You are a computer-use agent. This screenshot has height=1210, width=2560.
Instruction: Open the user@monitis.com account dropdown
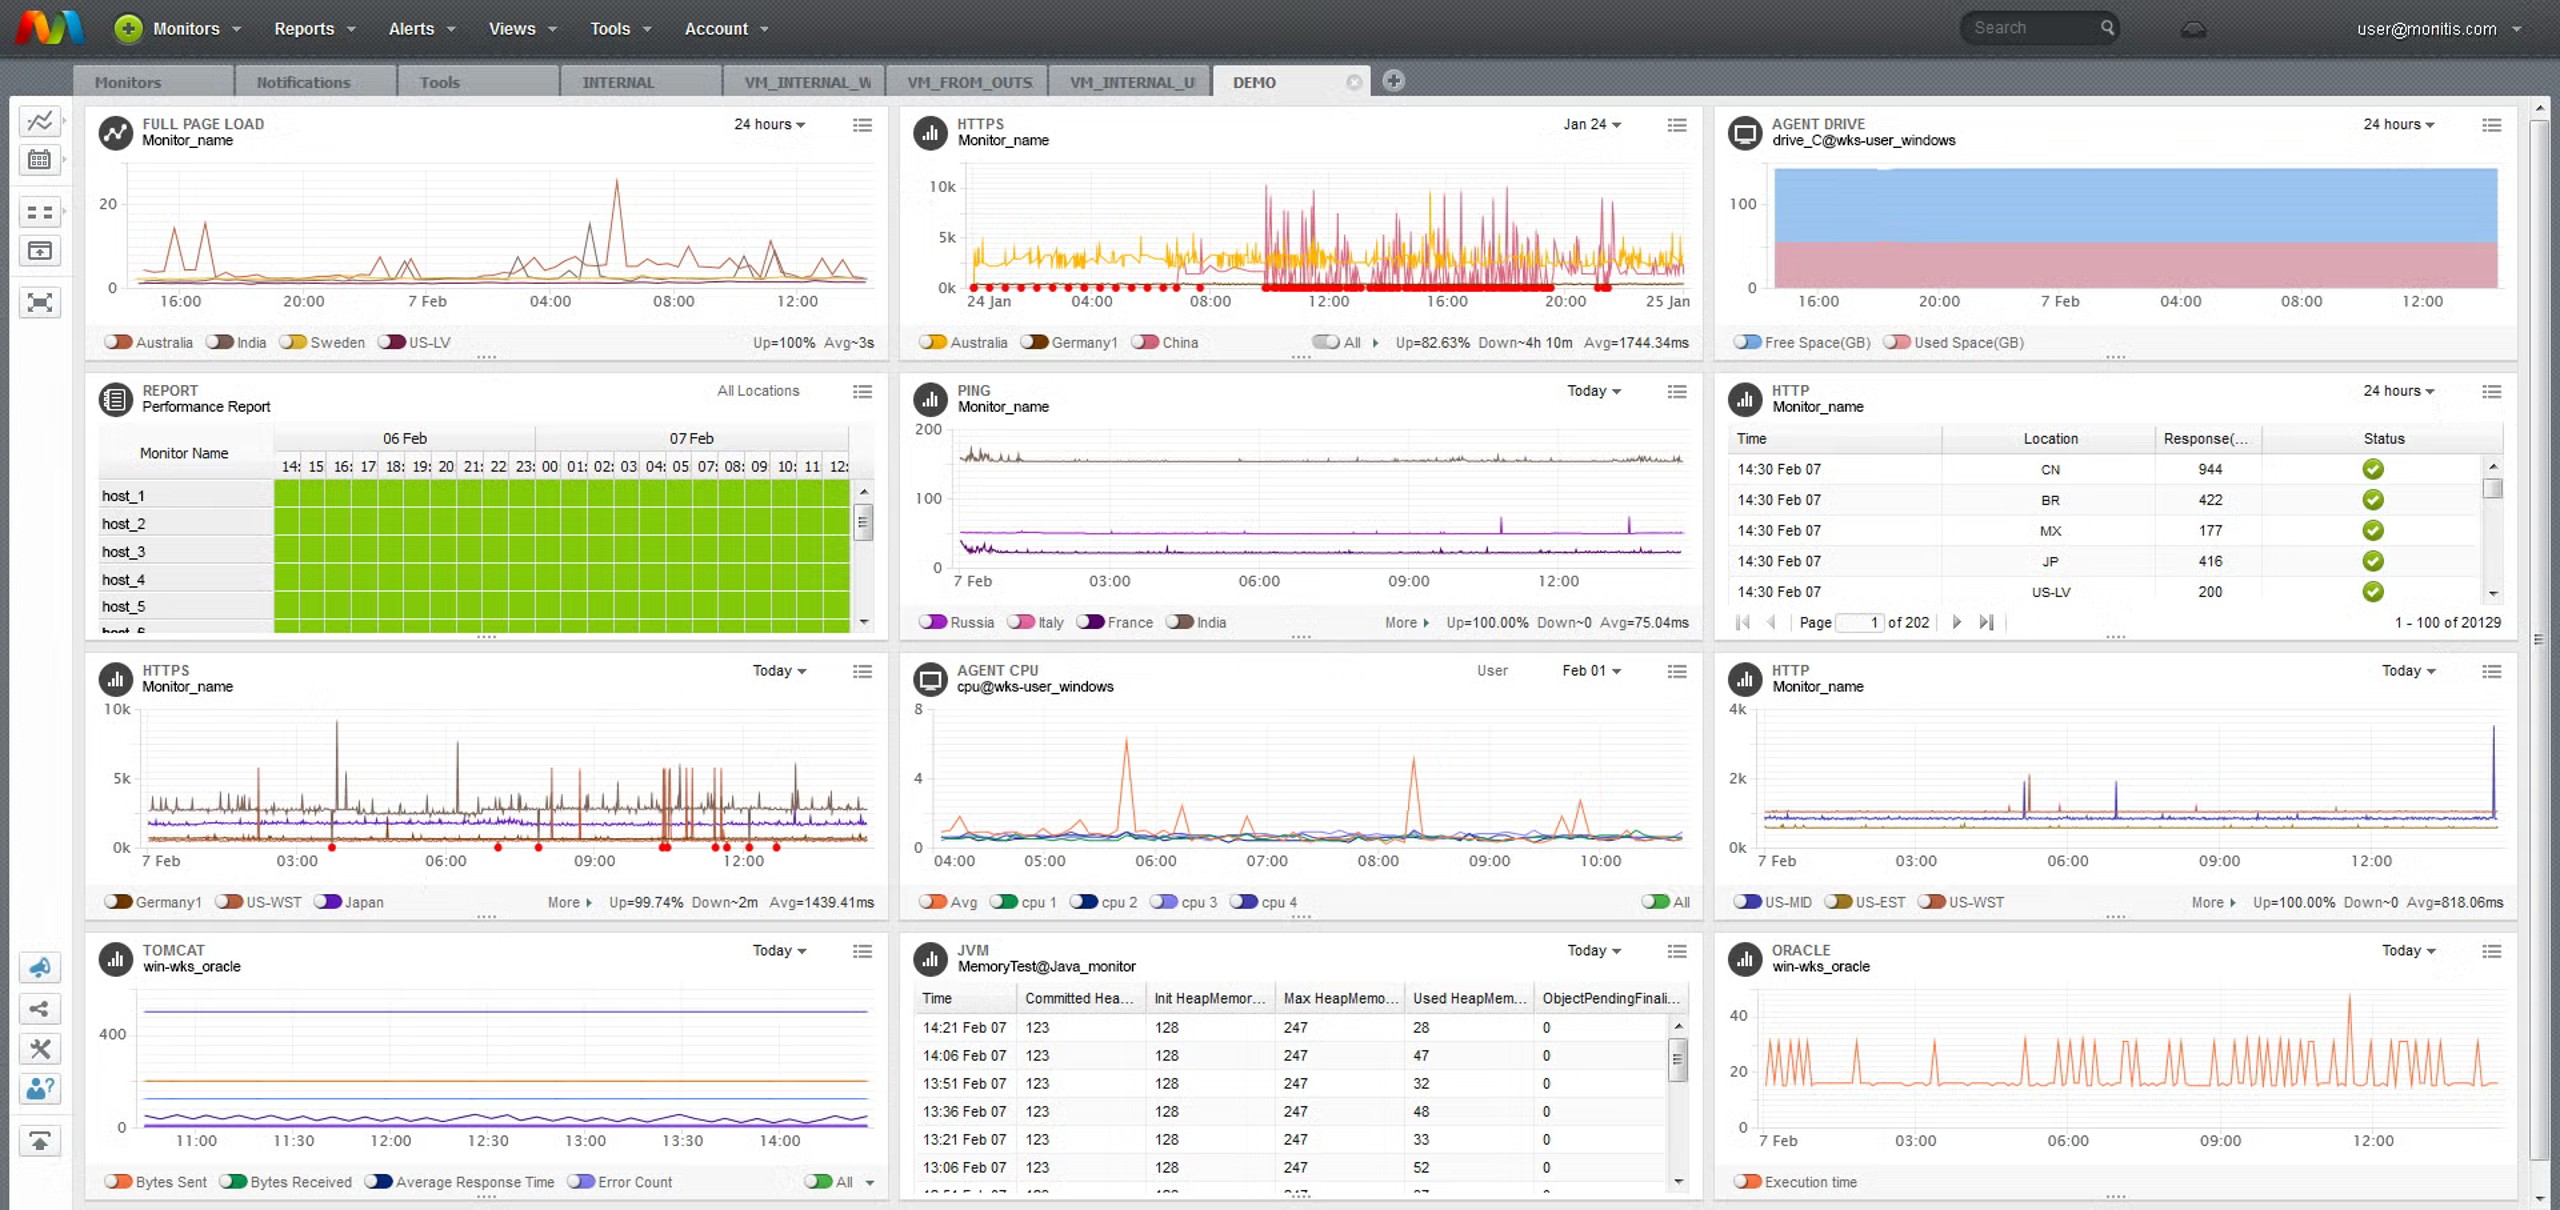[x=2438, y=29]
